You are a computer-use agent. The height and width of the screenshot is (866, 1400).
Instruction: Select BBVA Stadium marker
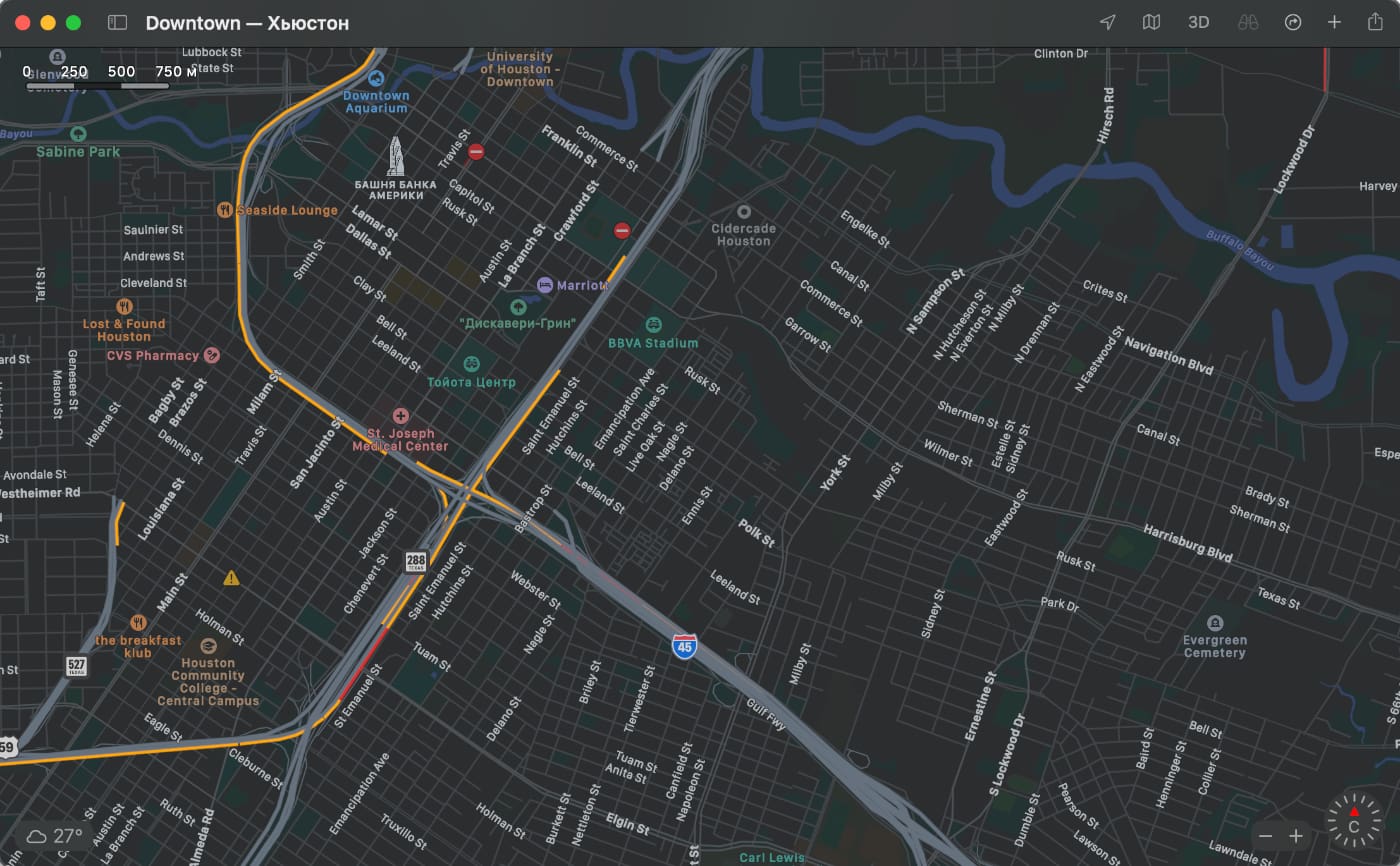click(653, 324)
